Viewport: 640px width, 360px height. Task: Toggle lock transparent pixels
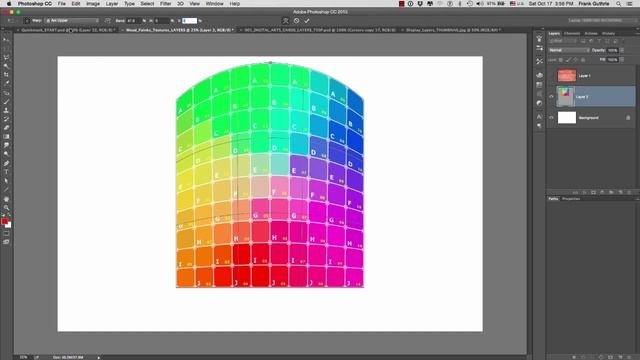[561, 60]
